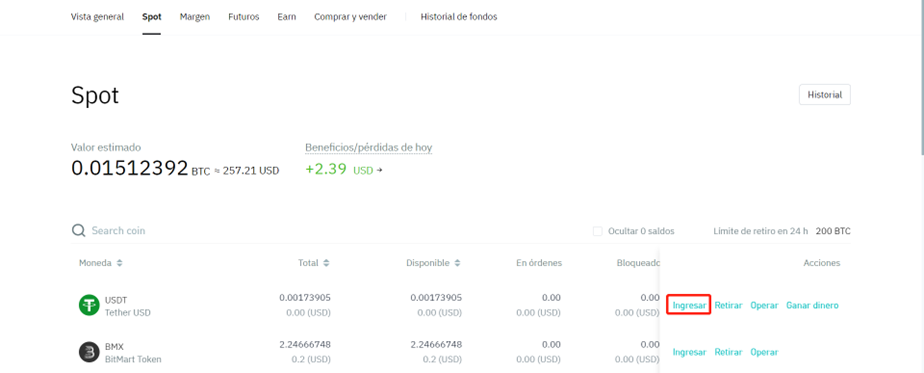Image resolution: width=924 pixels, height=373 pixels.
Task: Enable the Ocultar 0 saldos checkbox
Action: 598,231
